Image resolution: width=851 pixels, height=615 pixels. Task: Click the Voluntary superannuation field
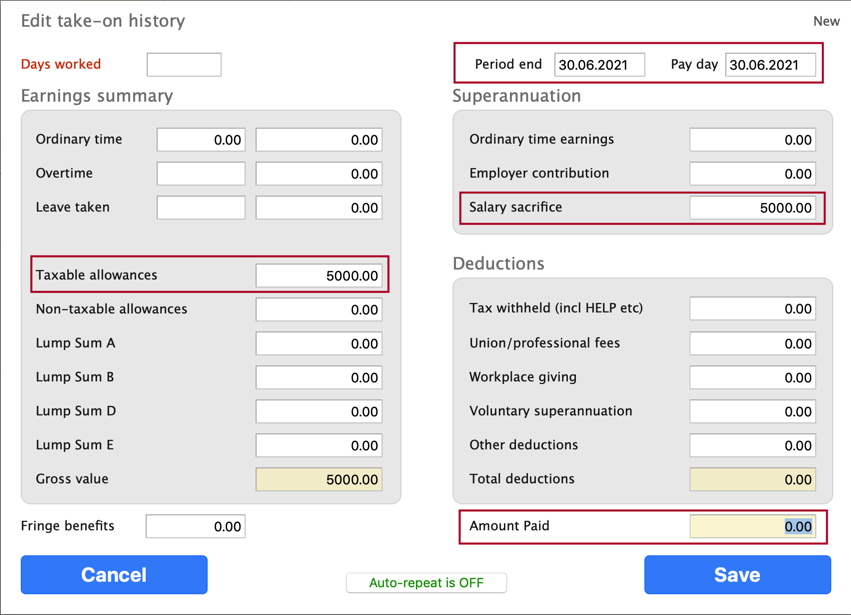click(753, 411)
